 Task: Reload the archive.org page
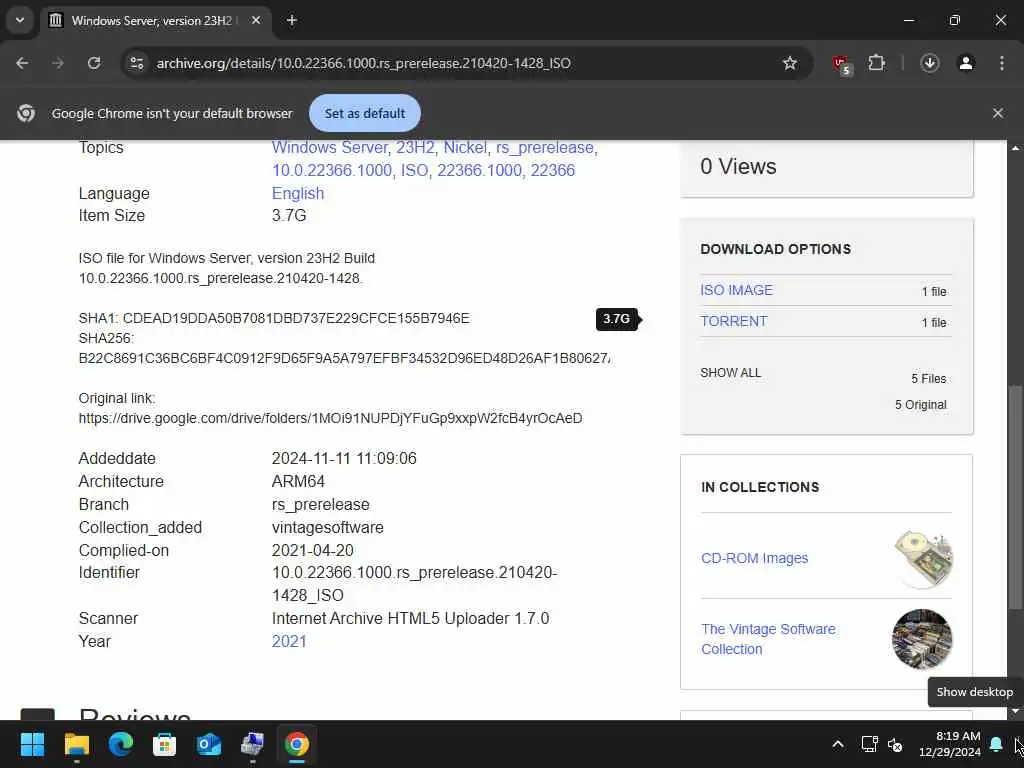tap(94, 63)
